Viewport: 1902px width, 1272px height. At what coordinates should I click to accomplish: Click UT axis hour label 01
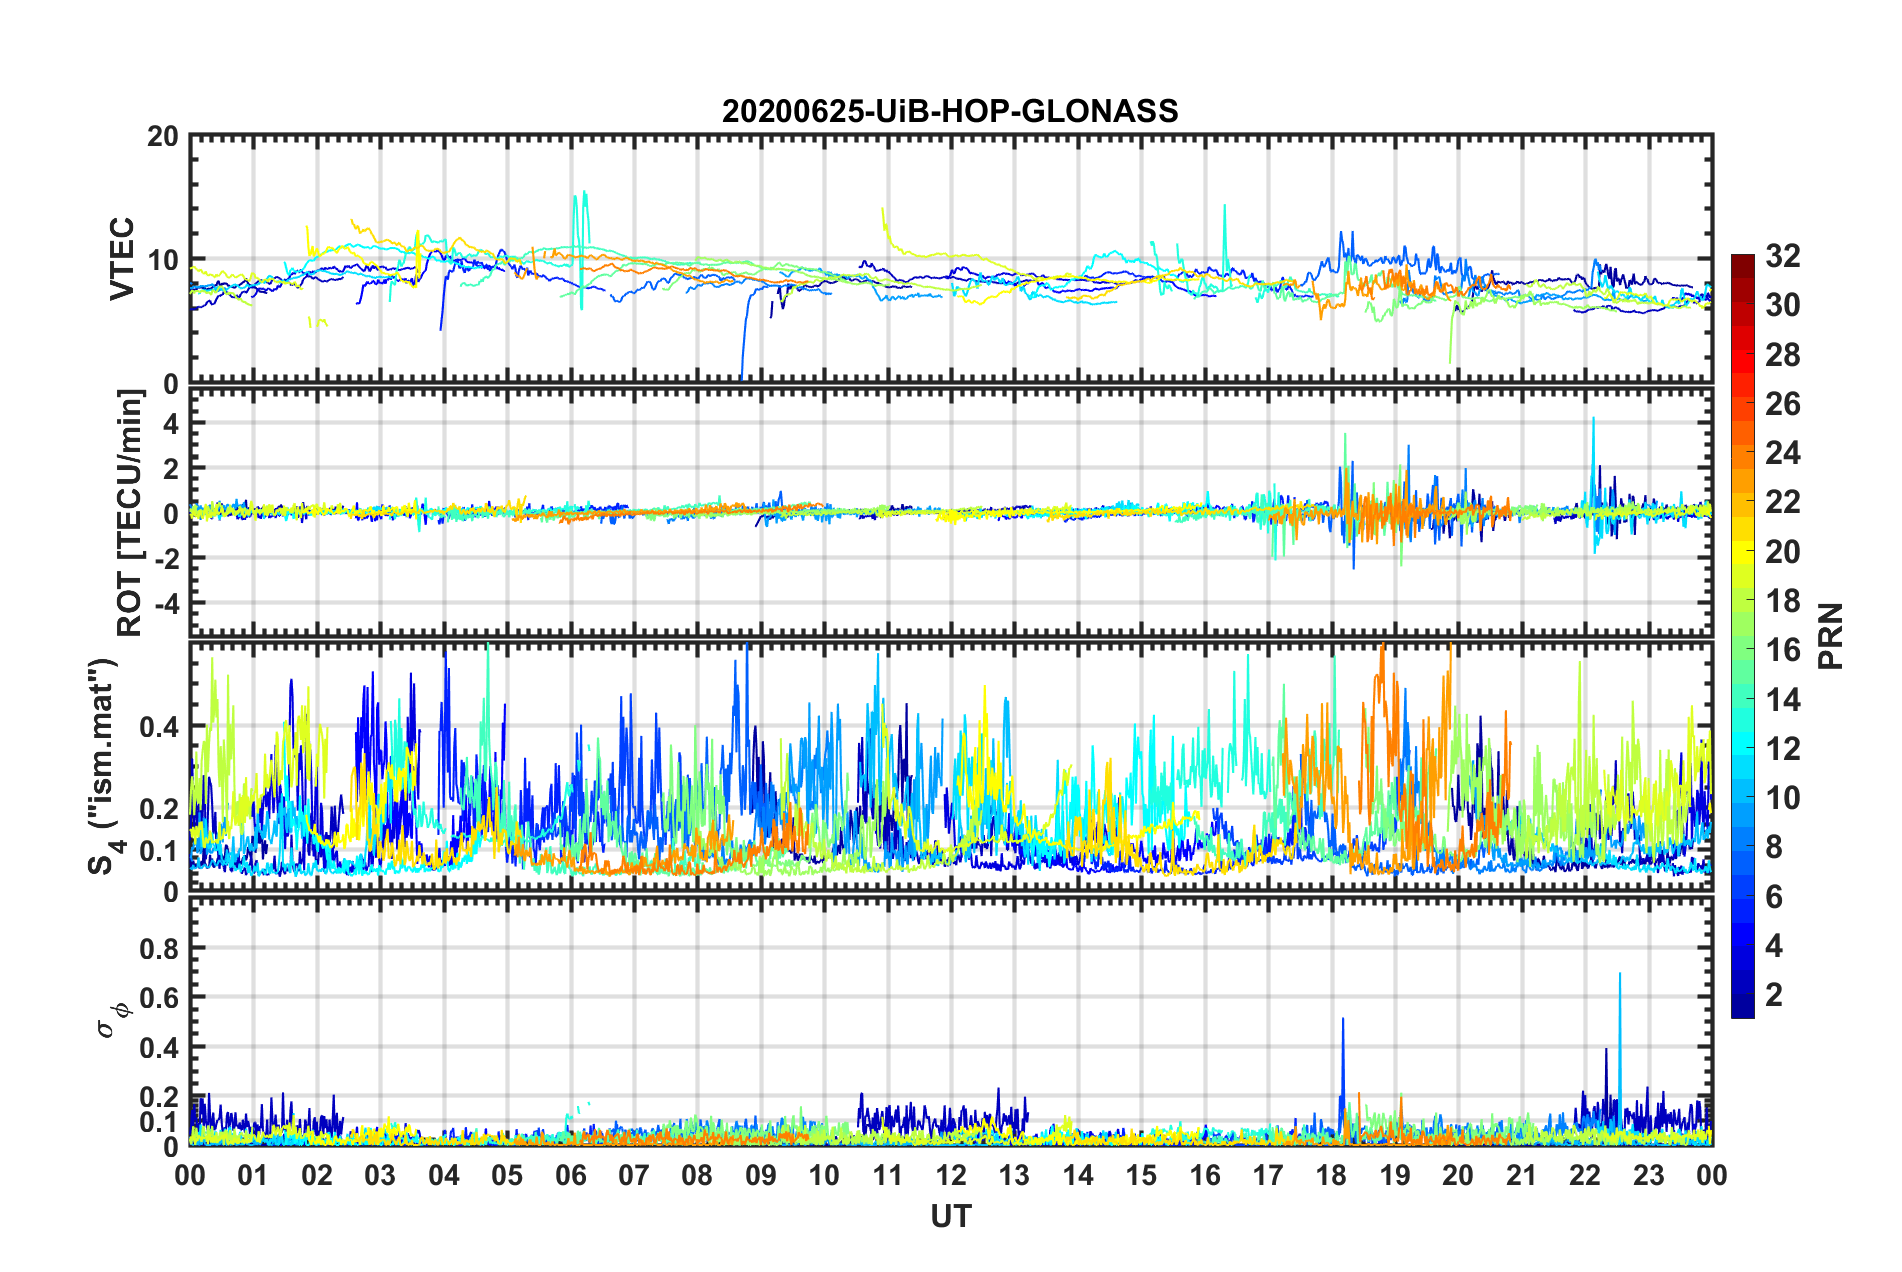253,1176
